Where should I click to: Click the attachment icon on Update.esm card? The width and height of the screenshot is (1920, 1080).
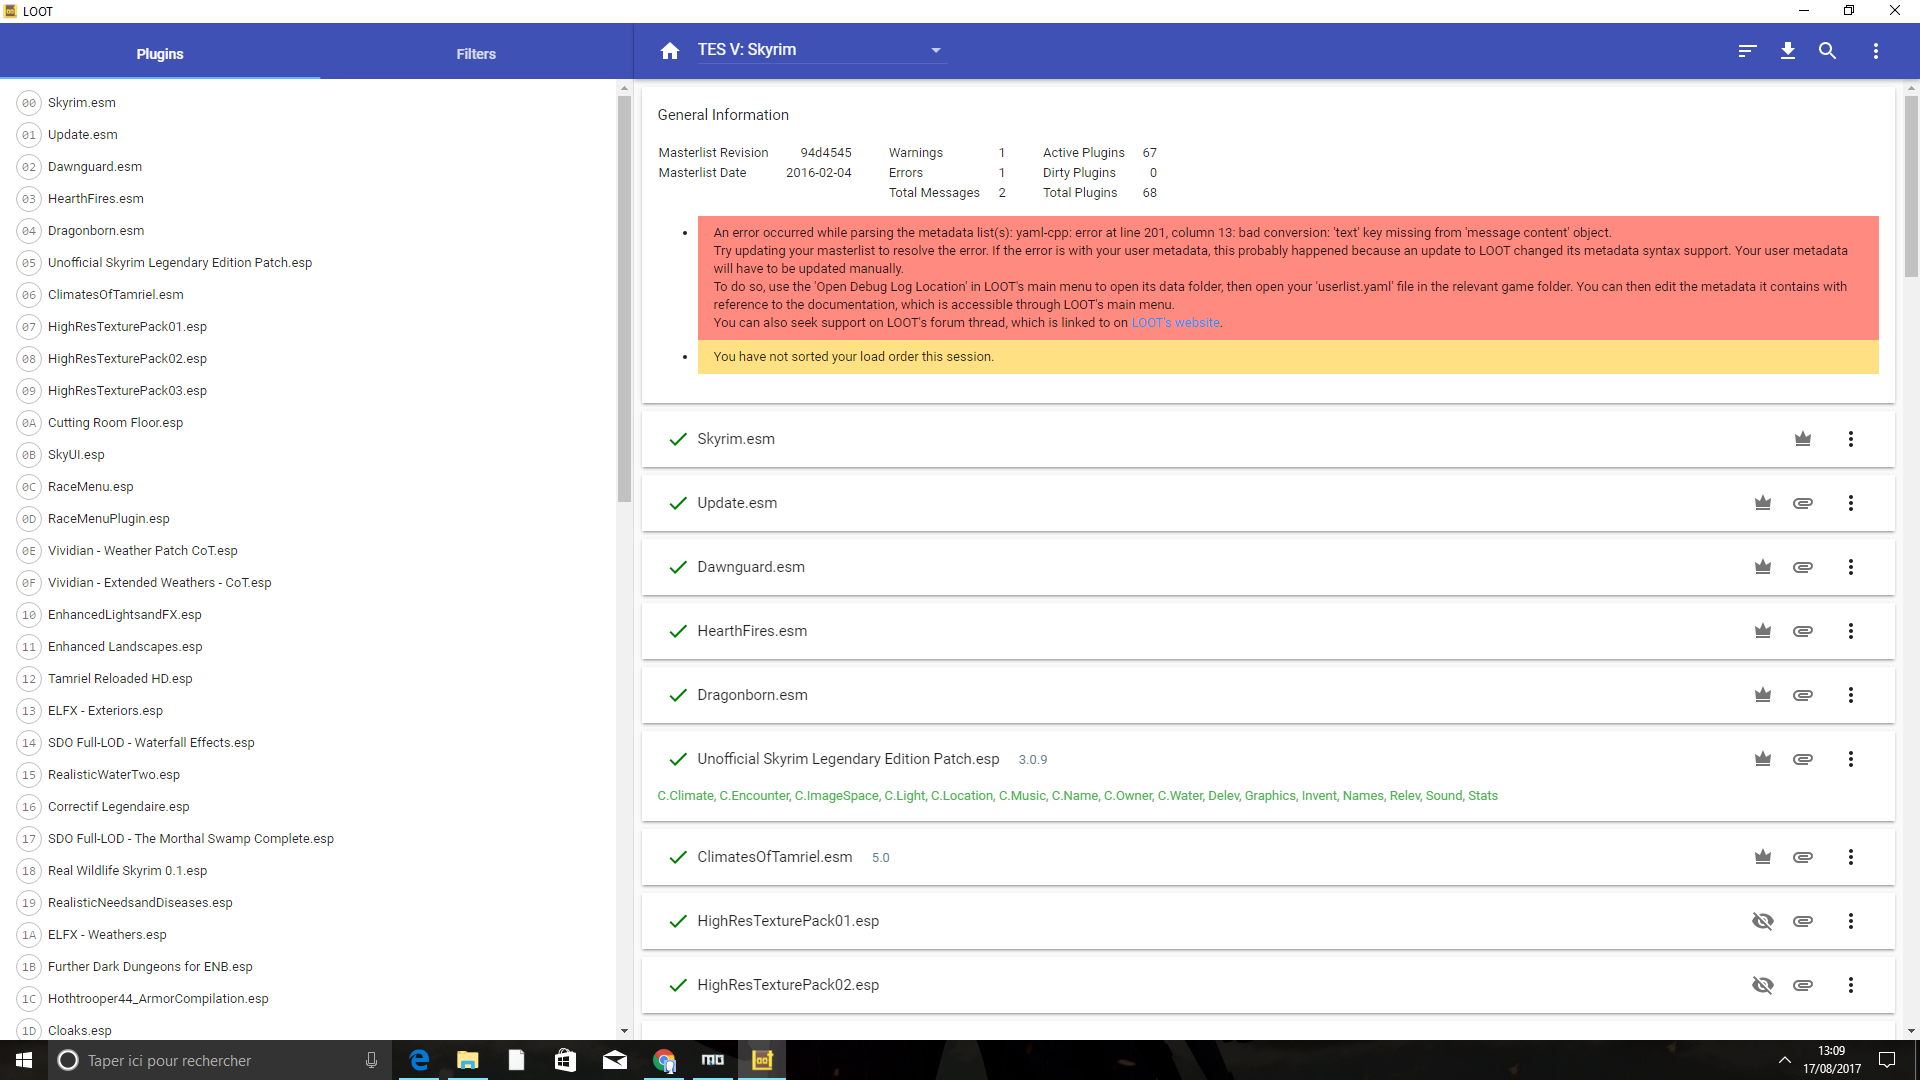point(1803,503)
